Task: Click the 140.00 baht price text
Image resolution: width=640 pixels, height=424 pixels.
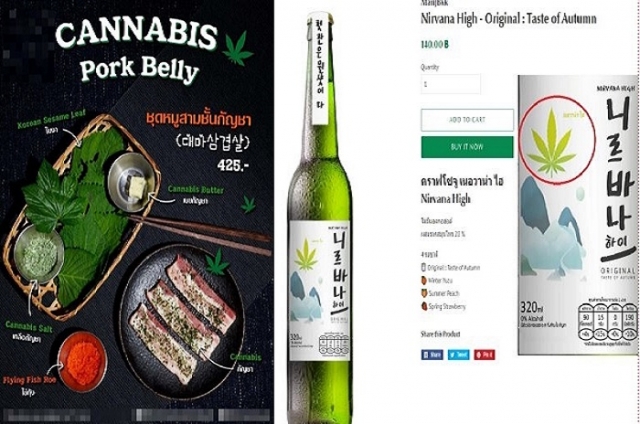Action: point(434,44)
